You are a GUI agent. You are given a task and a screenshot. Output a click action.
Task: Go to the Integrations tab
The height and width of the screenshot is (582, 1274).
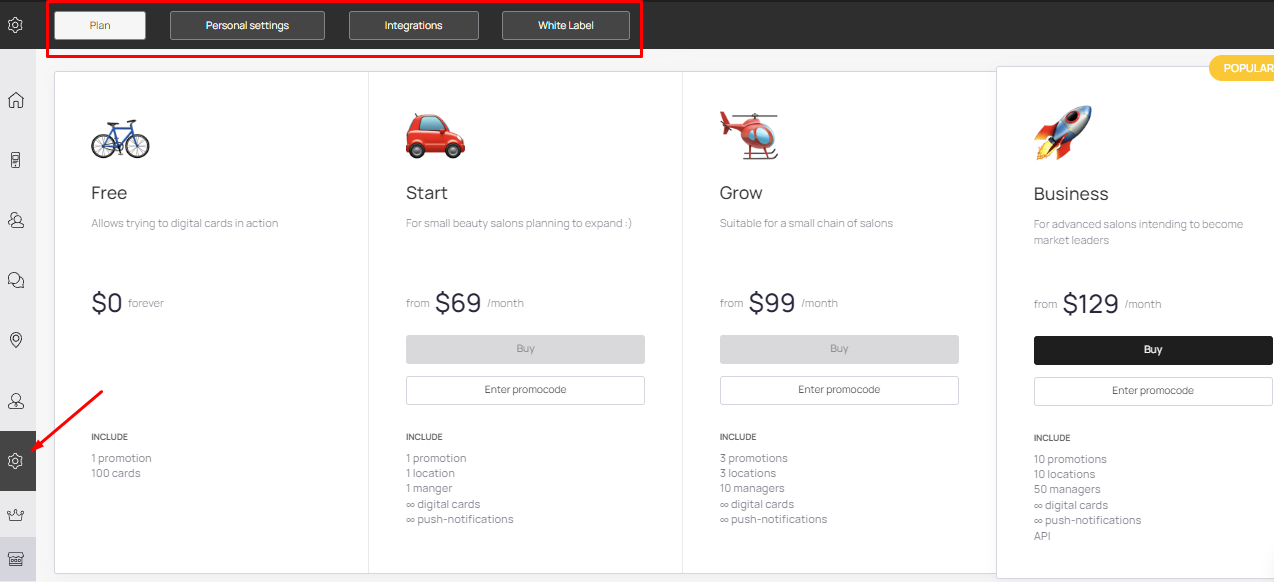[413, 25]
